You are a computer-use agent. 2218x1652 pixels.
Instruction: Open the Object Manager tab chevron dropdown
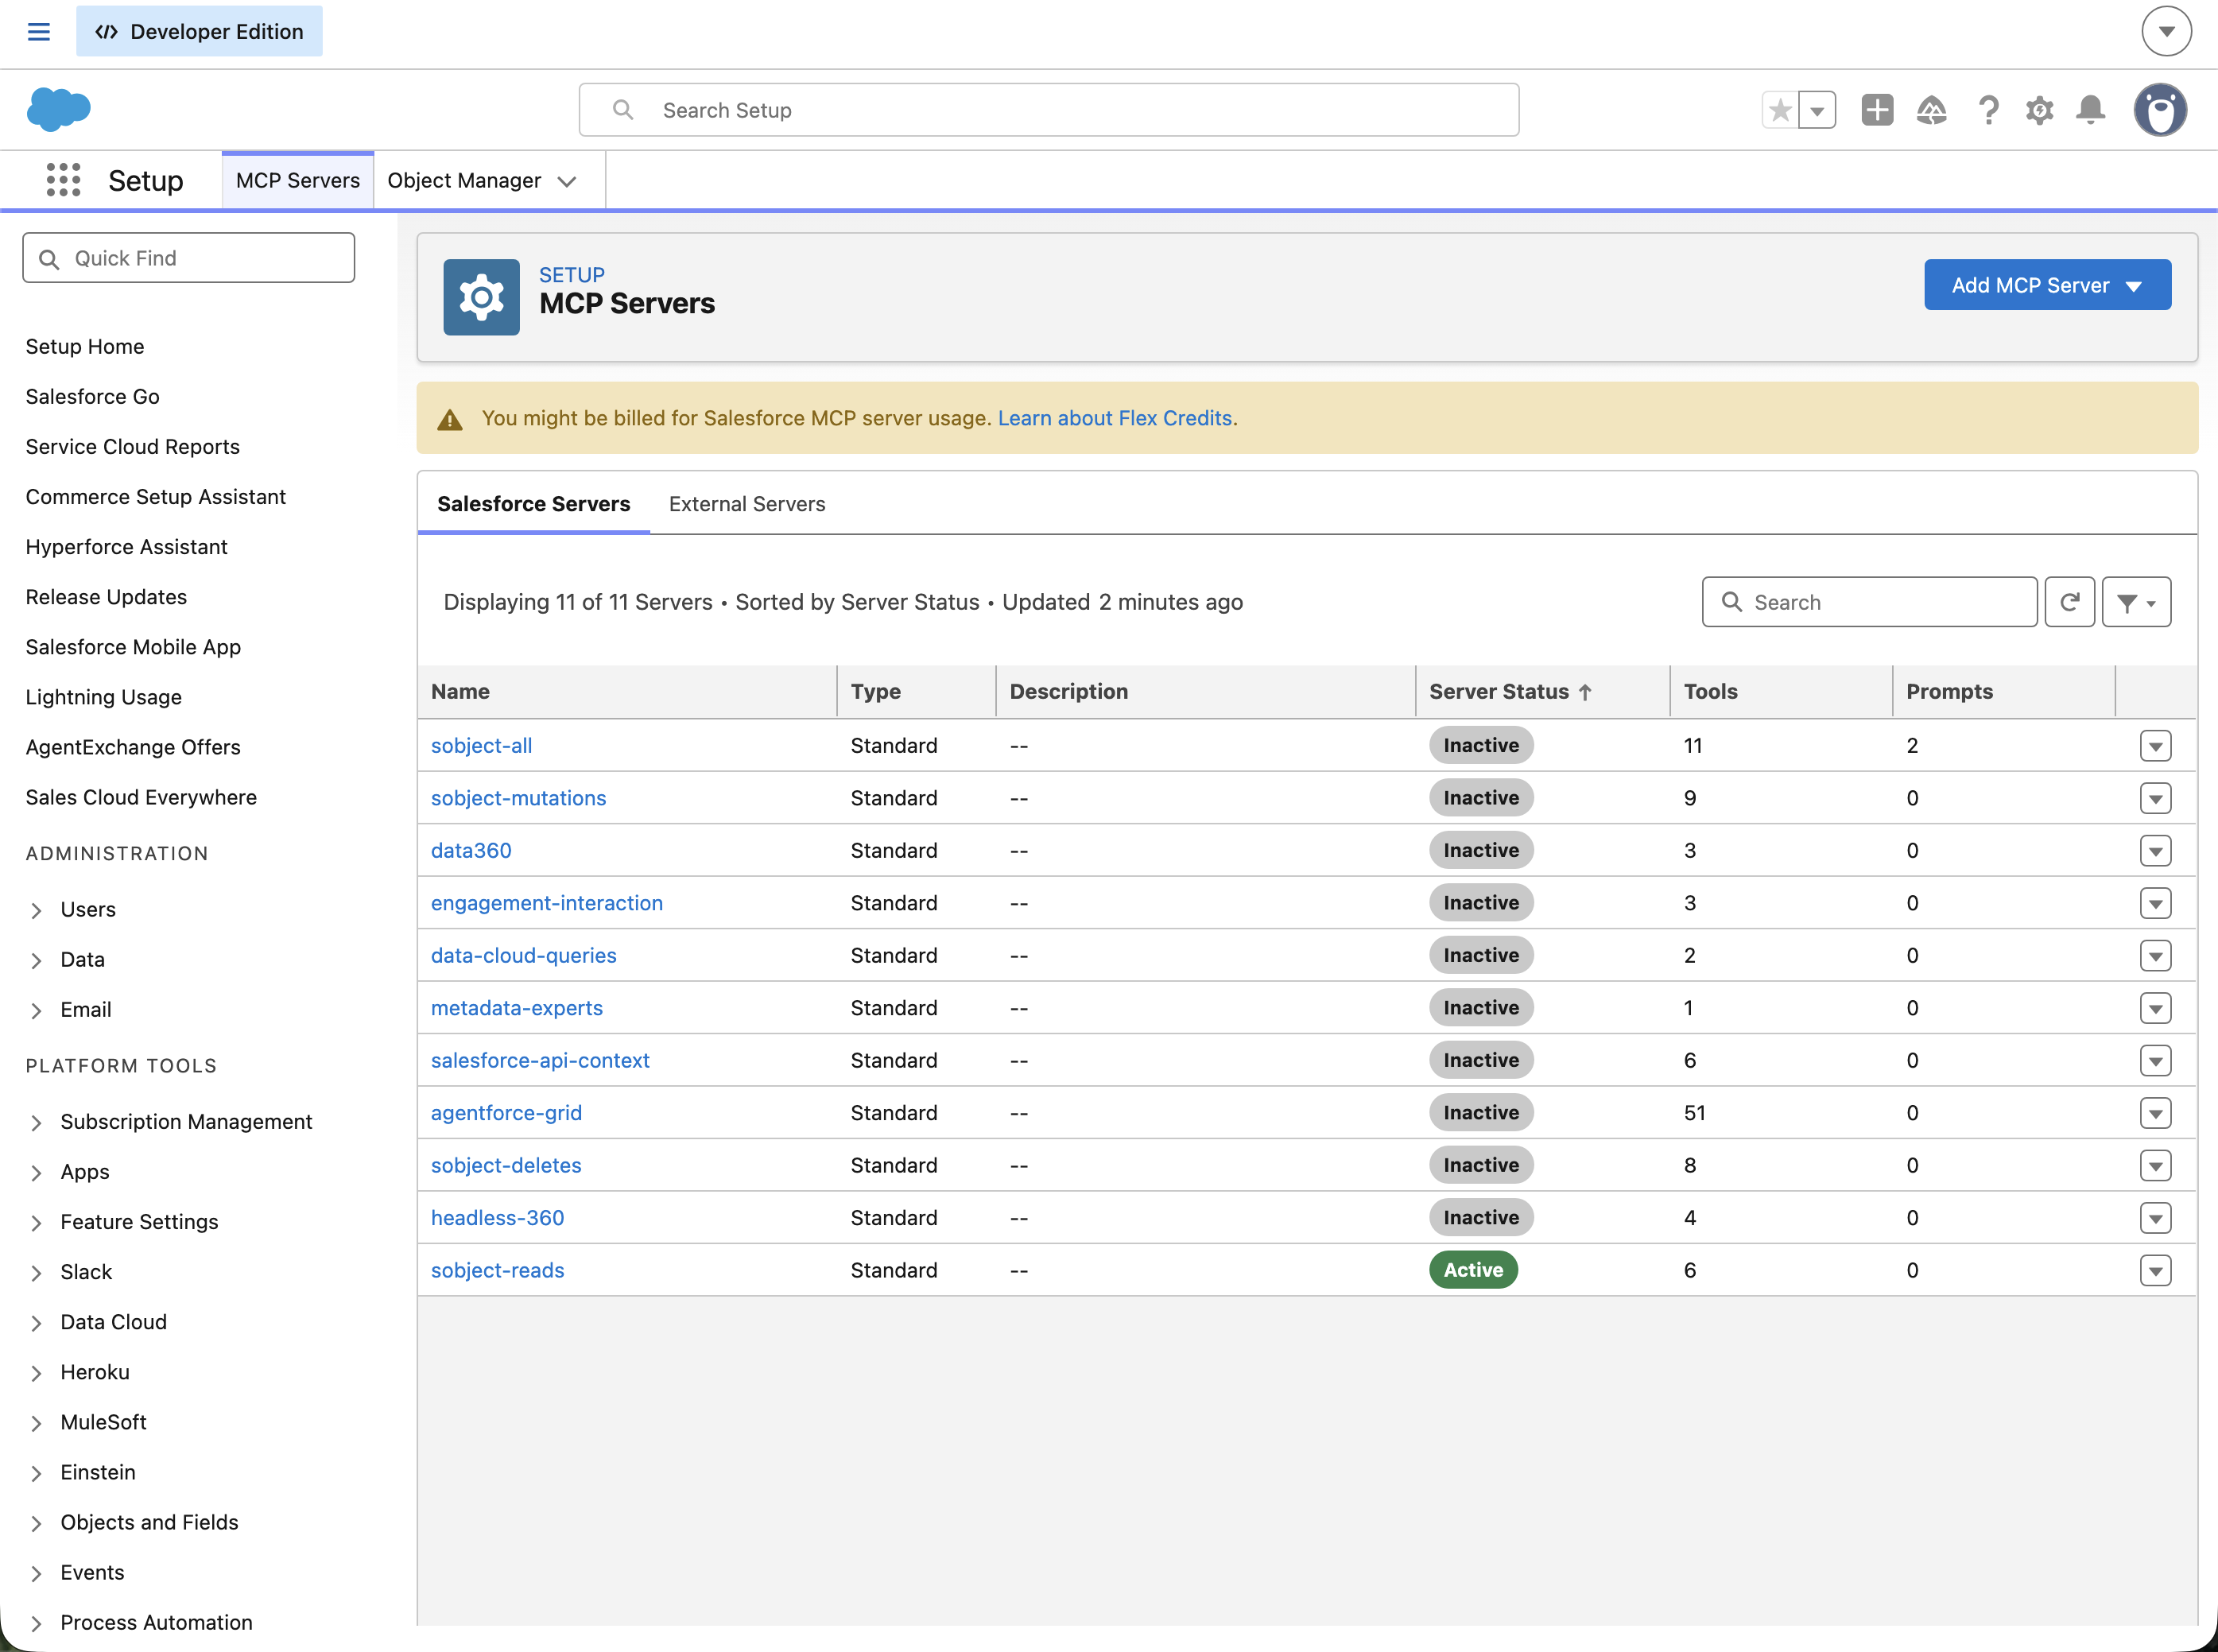tap(567, 181)
